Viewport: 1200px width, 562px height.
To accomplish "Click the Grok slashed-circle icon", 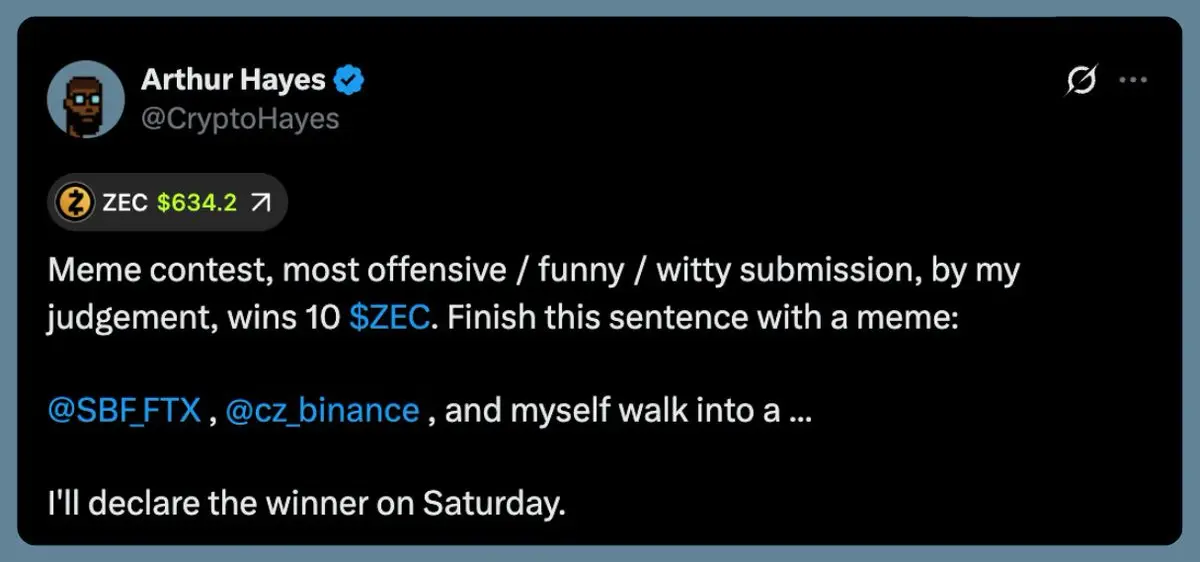I will pyautogui.click(x=1081, y=83).
